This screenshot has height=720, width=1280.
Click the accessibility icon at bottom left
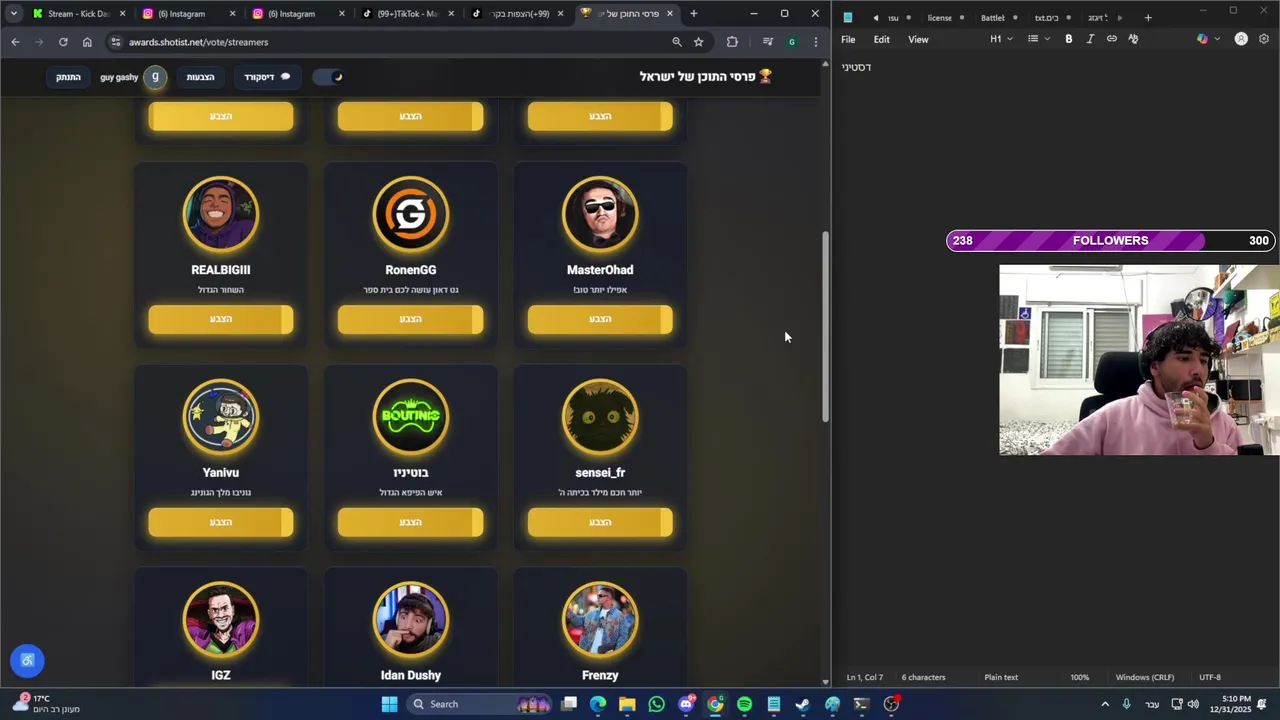click(27, 660)
